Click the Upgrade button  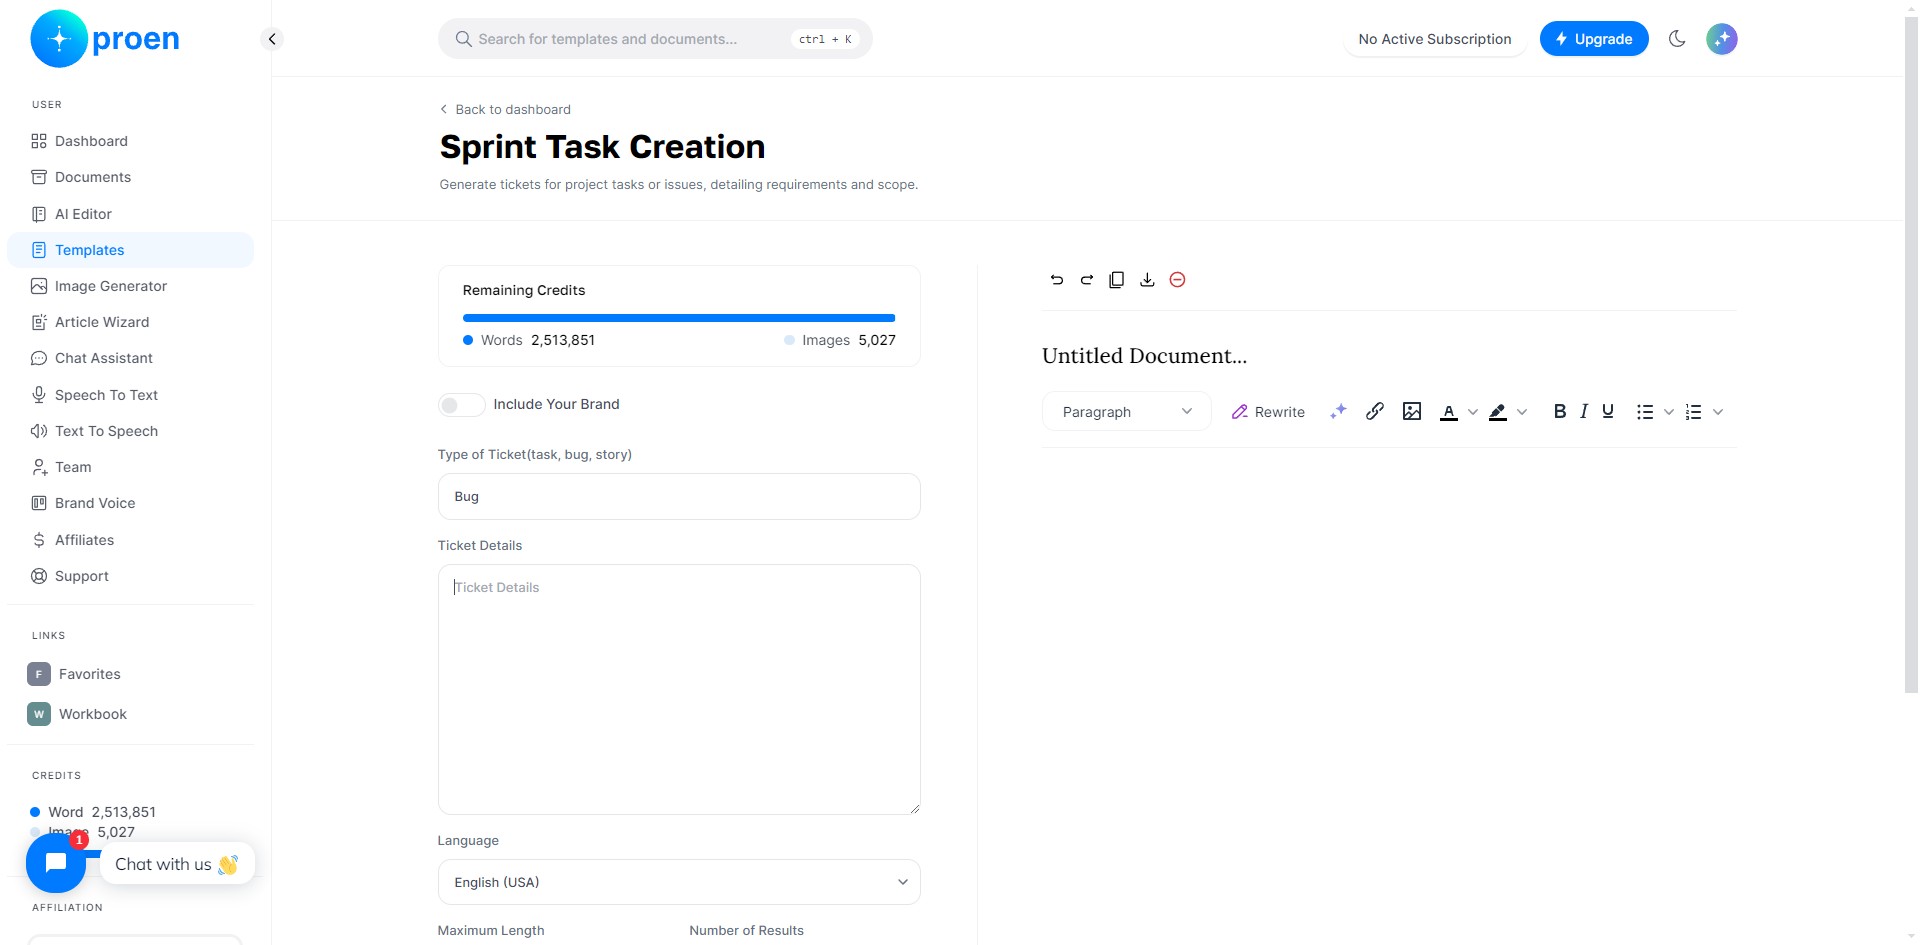click(1594, 39)
